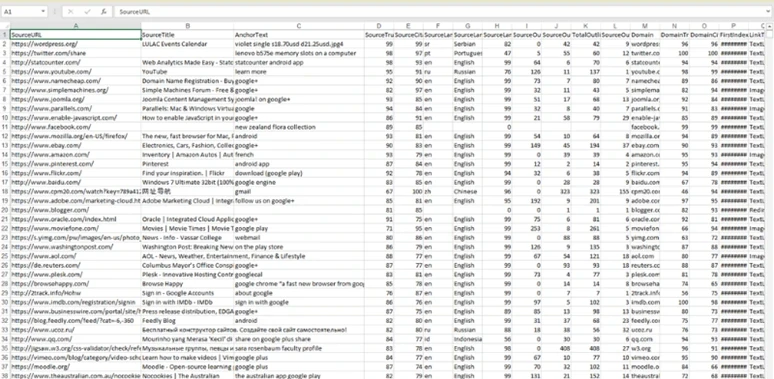Select column M header
Image resolution: width=774 pixels, height=379 pixels.
tap(645, 26)
